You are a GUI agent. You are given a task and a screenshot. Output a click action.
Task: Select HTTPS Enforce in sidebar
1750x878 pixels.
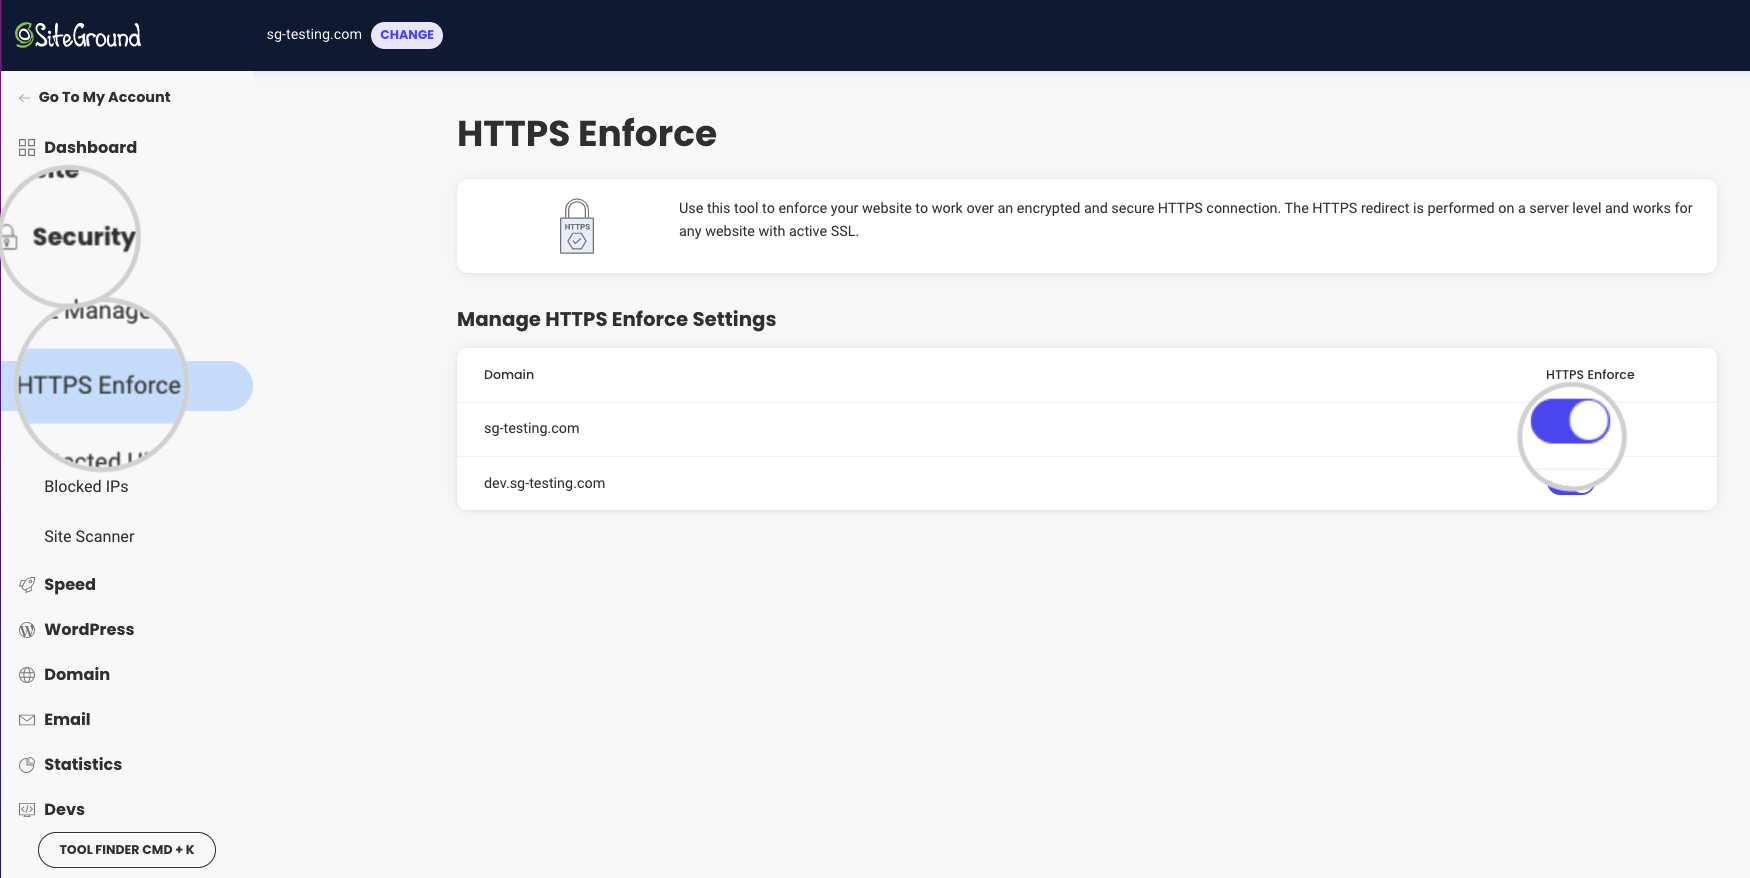(99, 385)
